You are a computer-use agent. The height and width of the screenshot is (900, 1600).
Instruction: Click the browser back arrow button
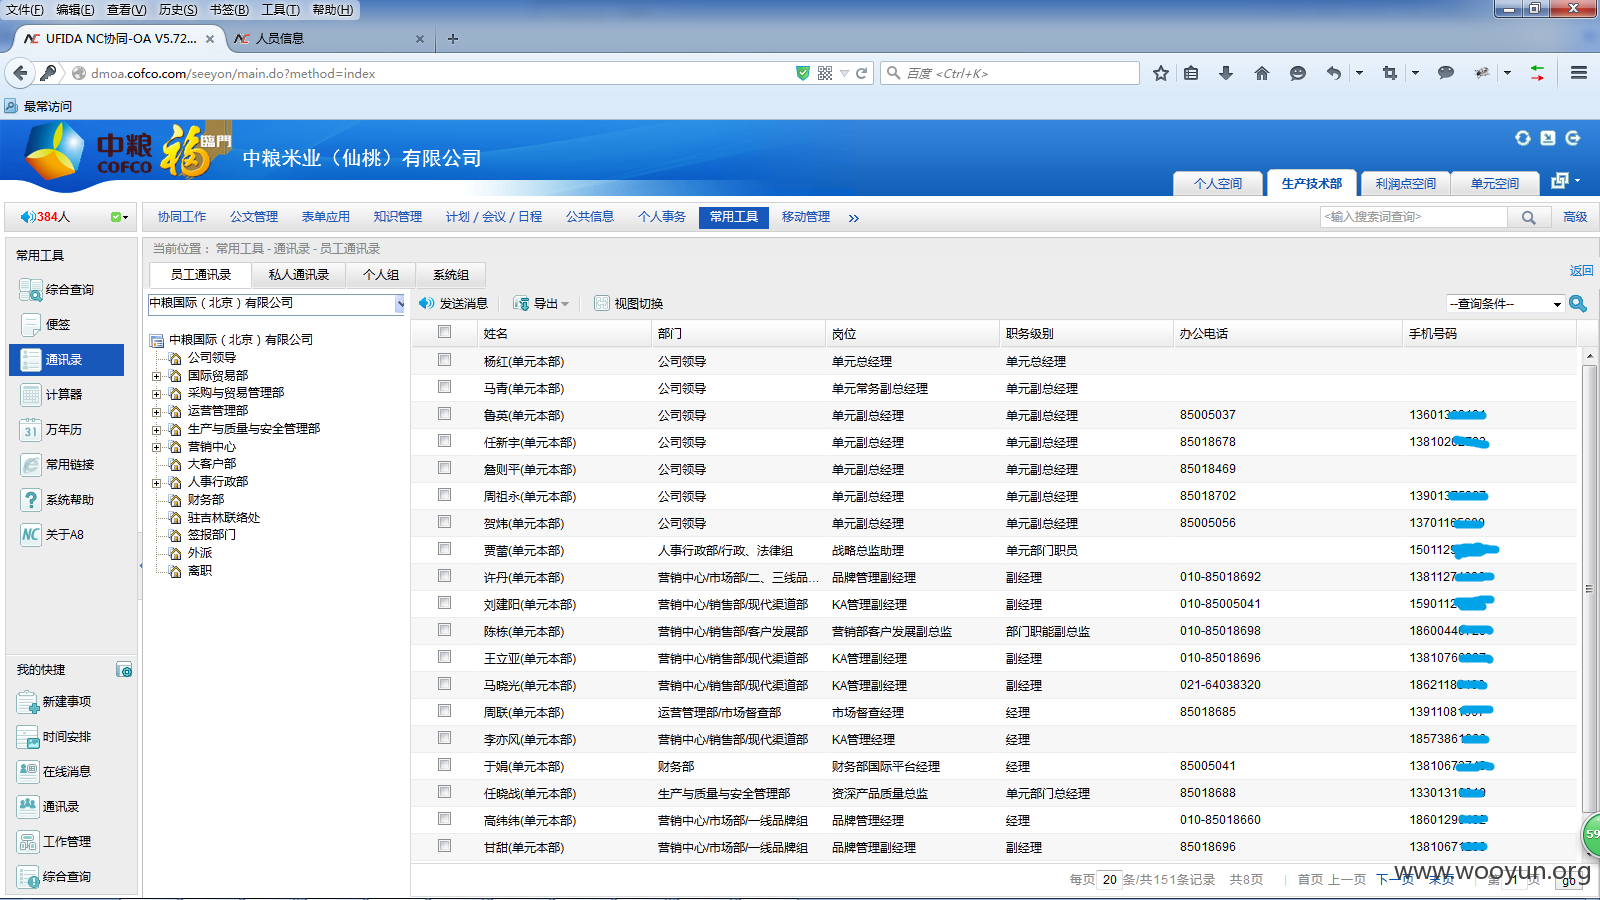click(x=20, y=73)
